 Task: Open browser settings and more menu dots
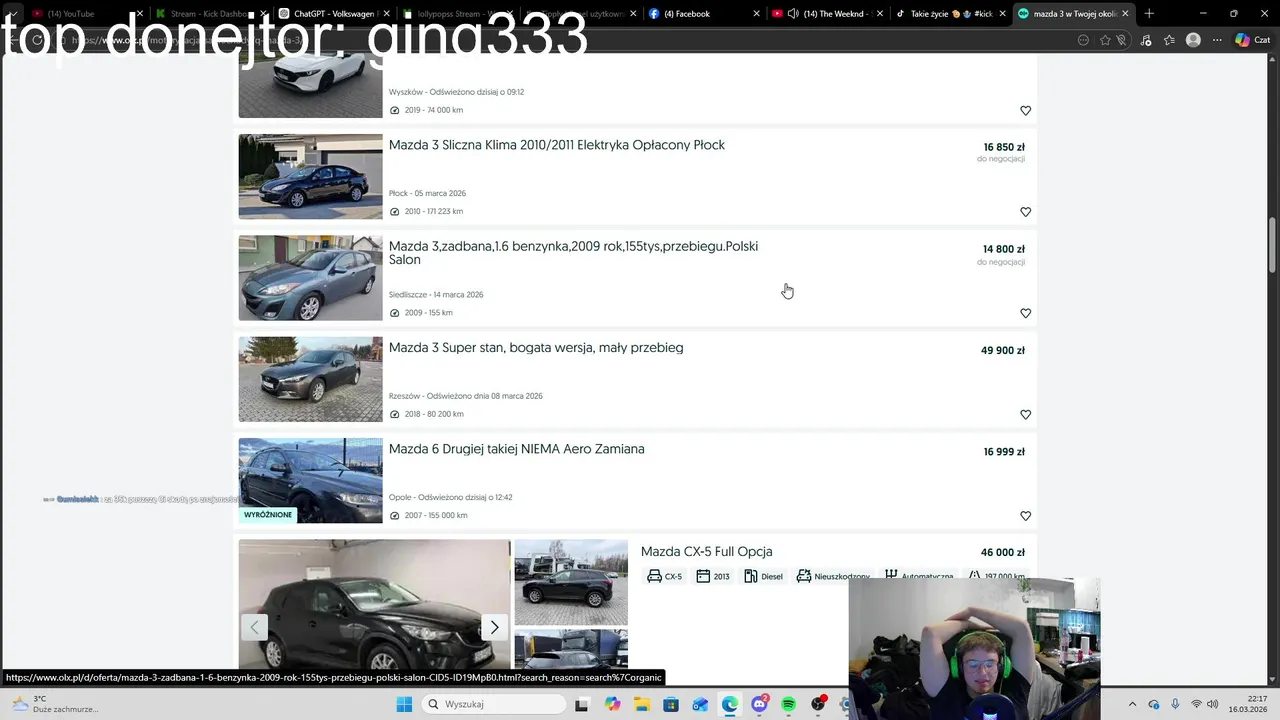(1217, 40)
